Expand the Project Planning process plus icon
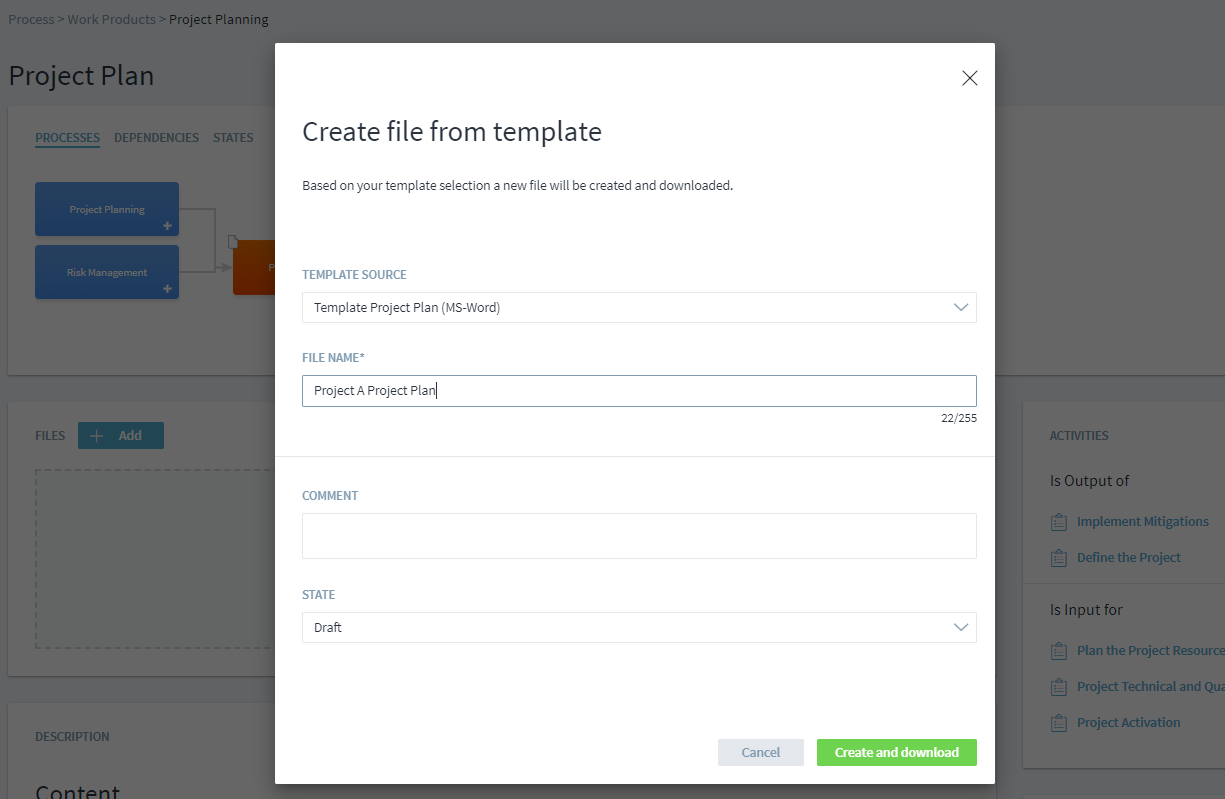This screenshot has height=799, width=1225. pos(167,226)
